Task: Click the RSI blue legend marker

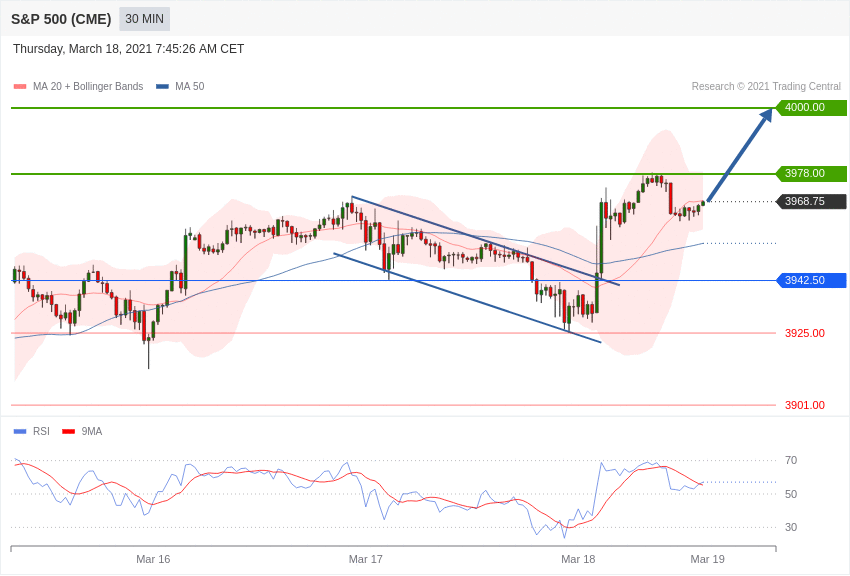Action: click(20, 432)
